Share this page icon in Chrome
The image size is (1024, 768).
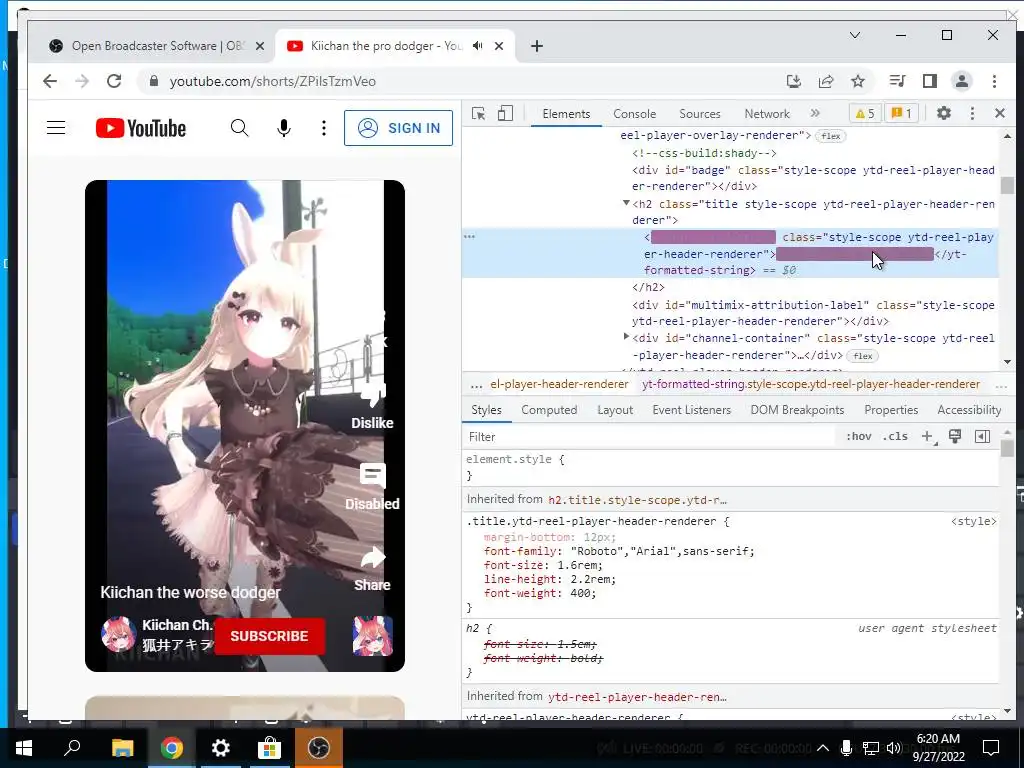pos(826,81)
